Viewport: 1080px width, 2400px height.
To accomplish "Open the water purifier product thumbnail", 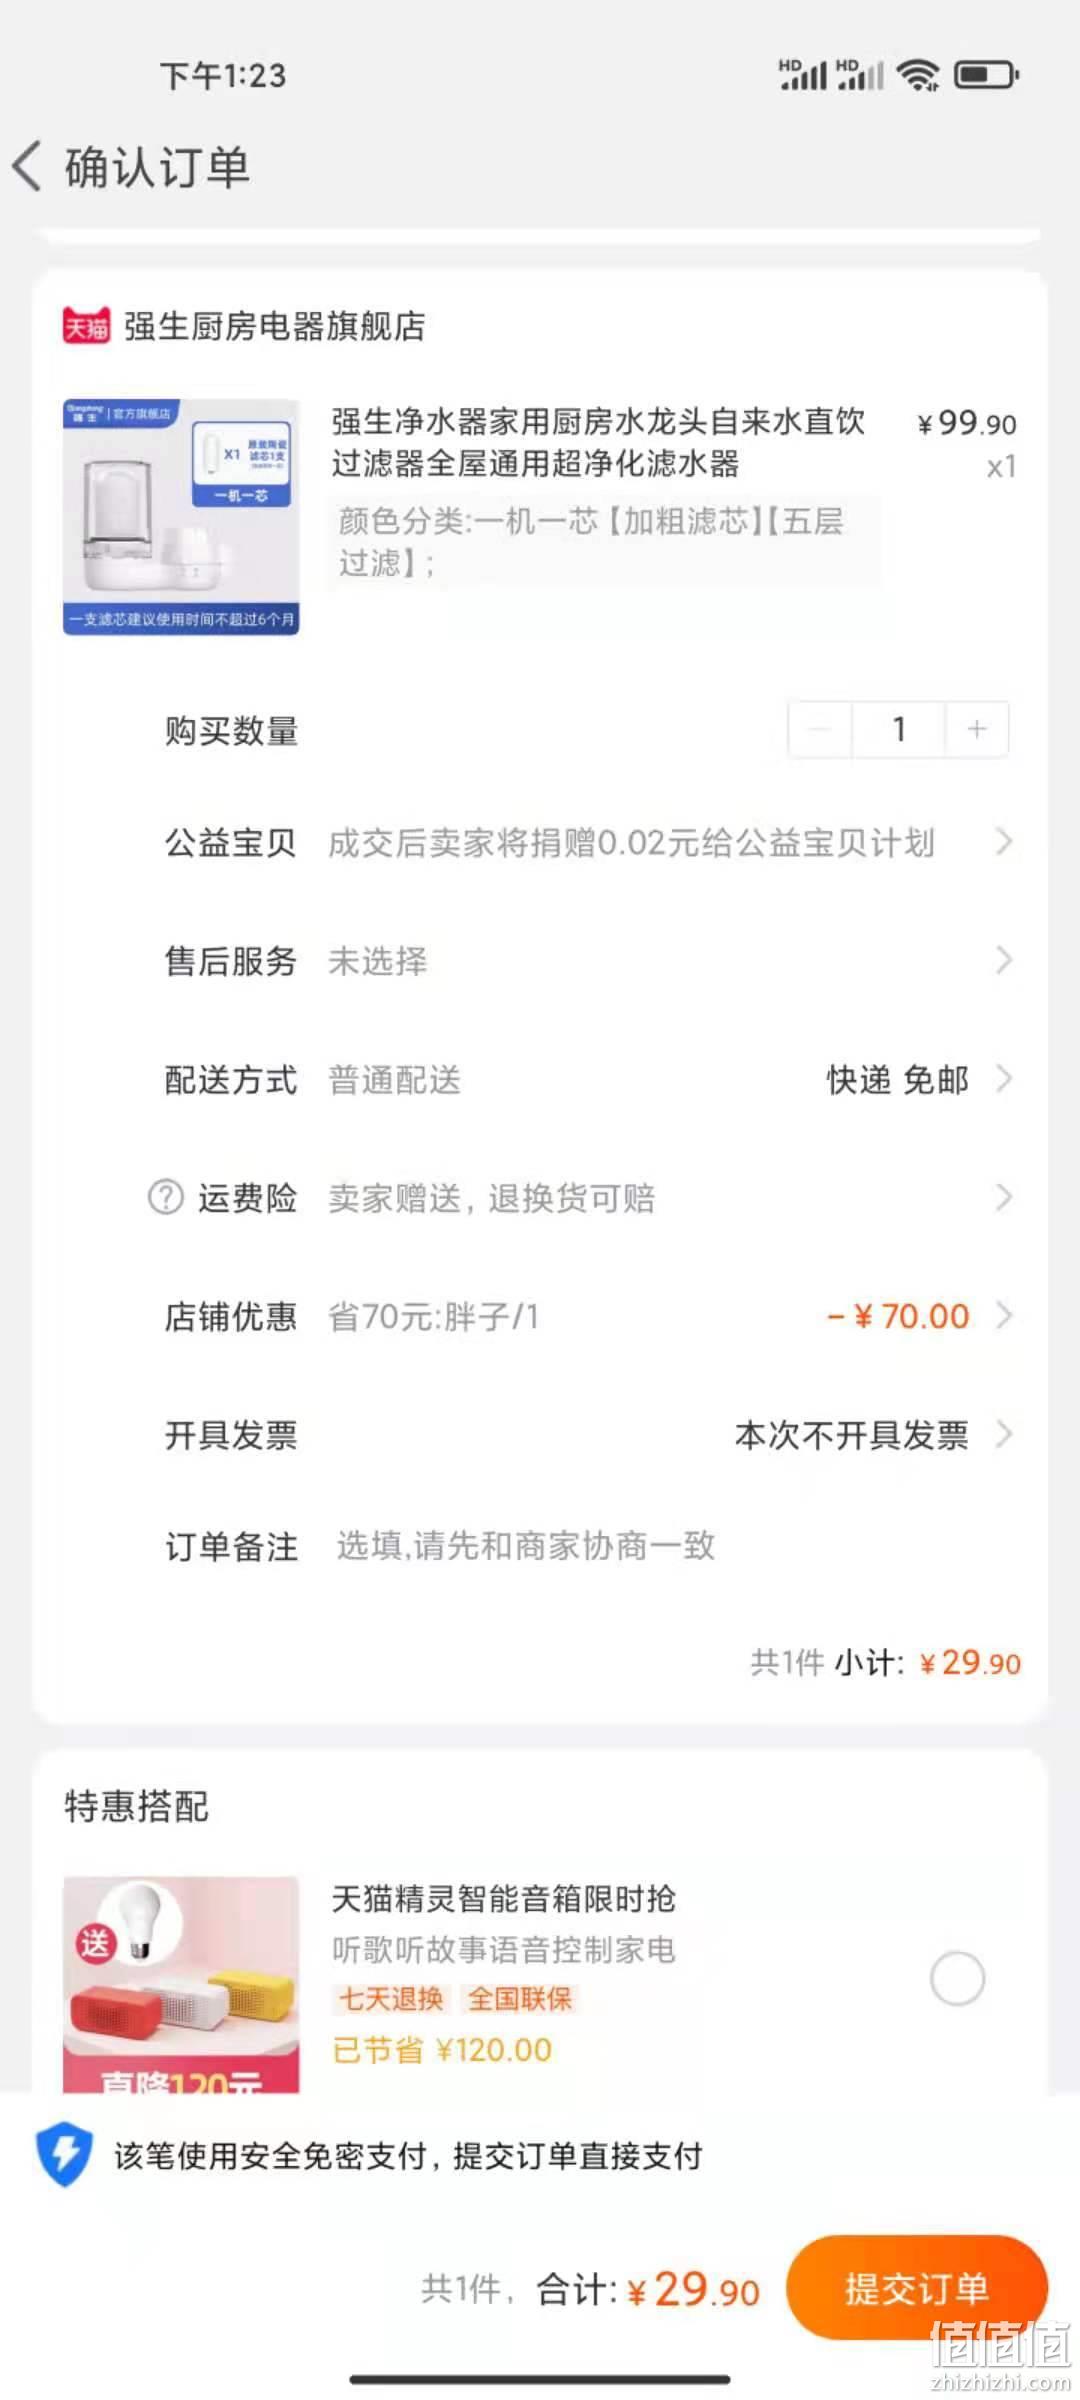I will click(x=181, y=517).
